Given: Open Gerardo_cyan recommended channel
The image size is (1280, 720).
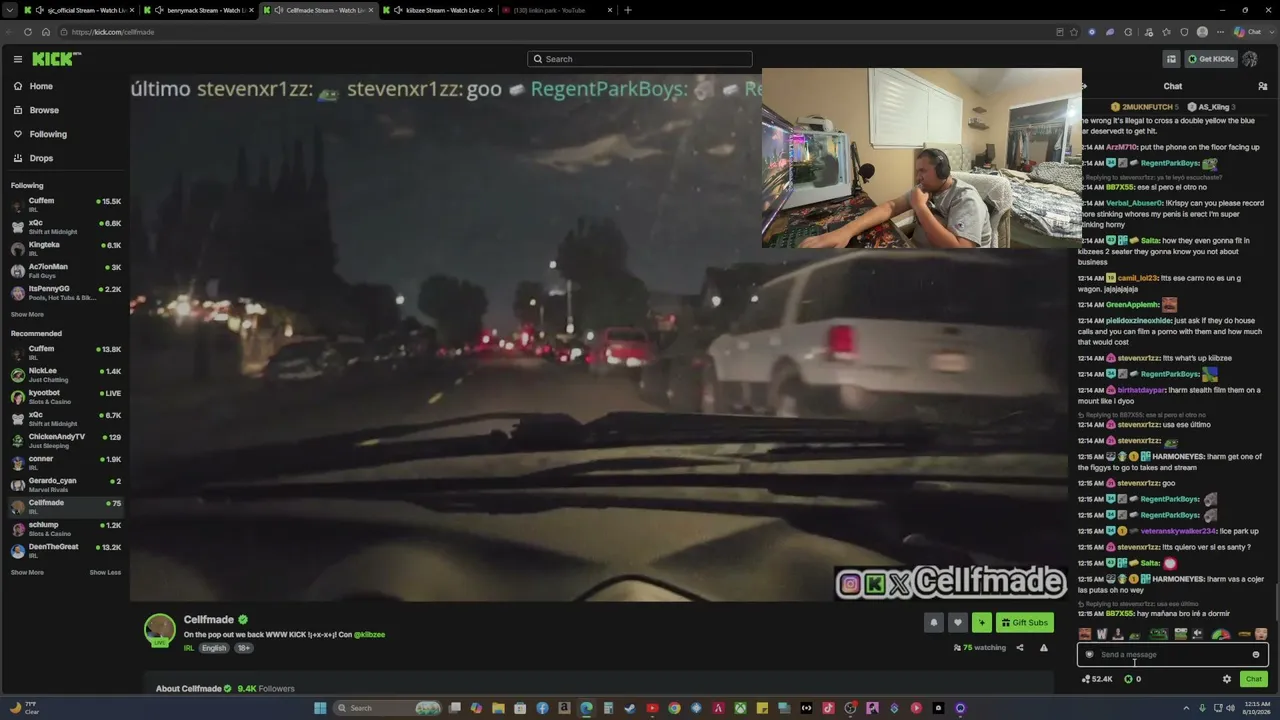Looking at the screenshot, I should (x=65, y=485).
